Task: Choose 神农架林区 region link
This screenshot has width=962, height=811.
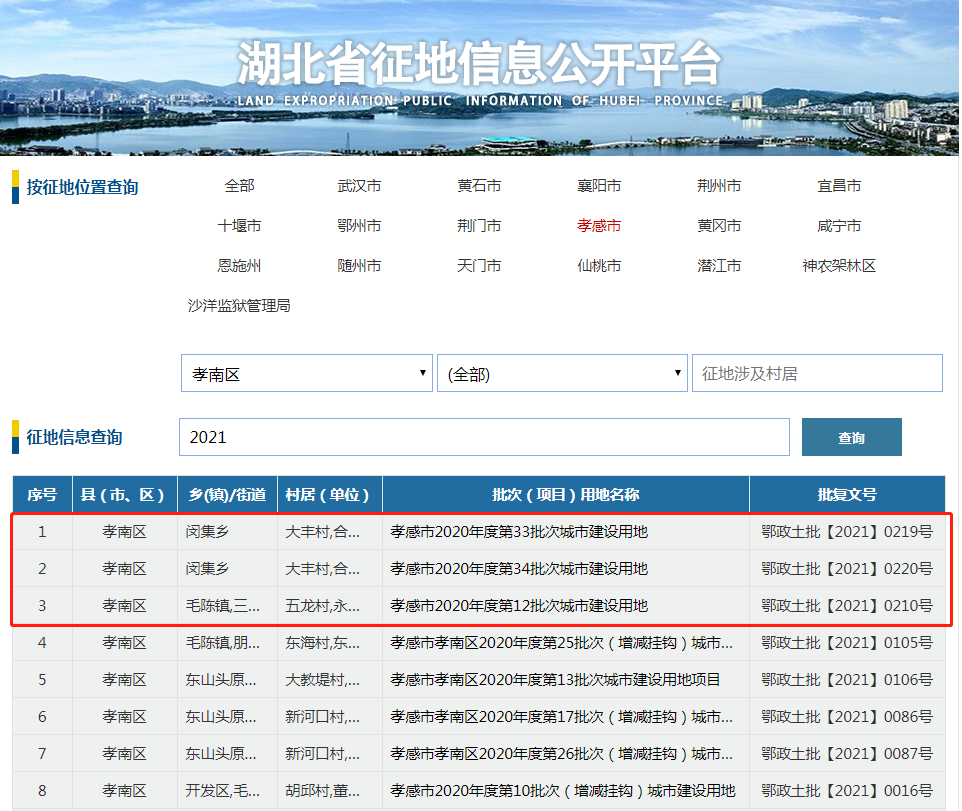Action: pyautogui.click(x=839, y=266)
